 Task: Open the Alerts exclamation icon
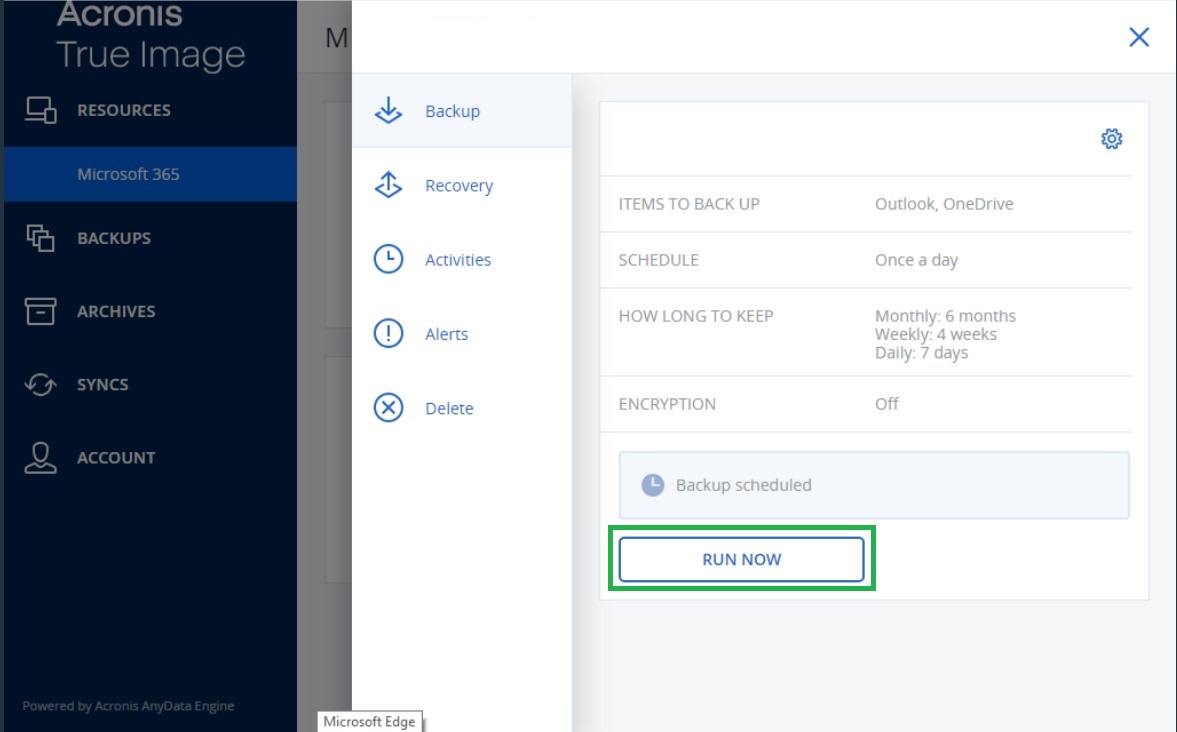click(x=388, y=333)
